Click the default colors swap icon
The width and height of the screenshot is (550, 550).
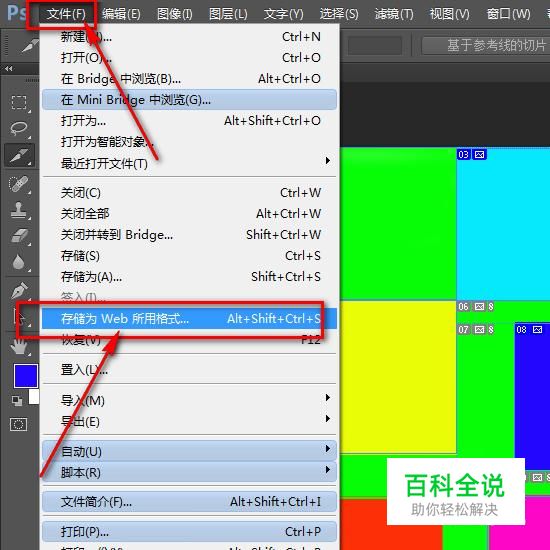click(16, 401)
